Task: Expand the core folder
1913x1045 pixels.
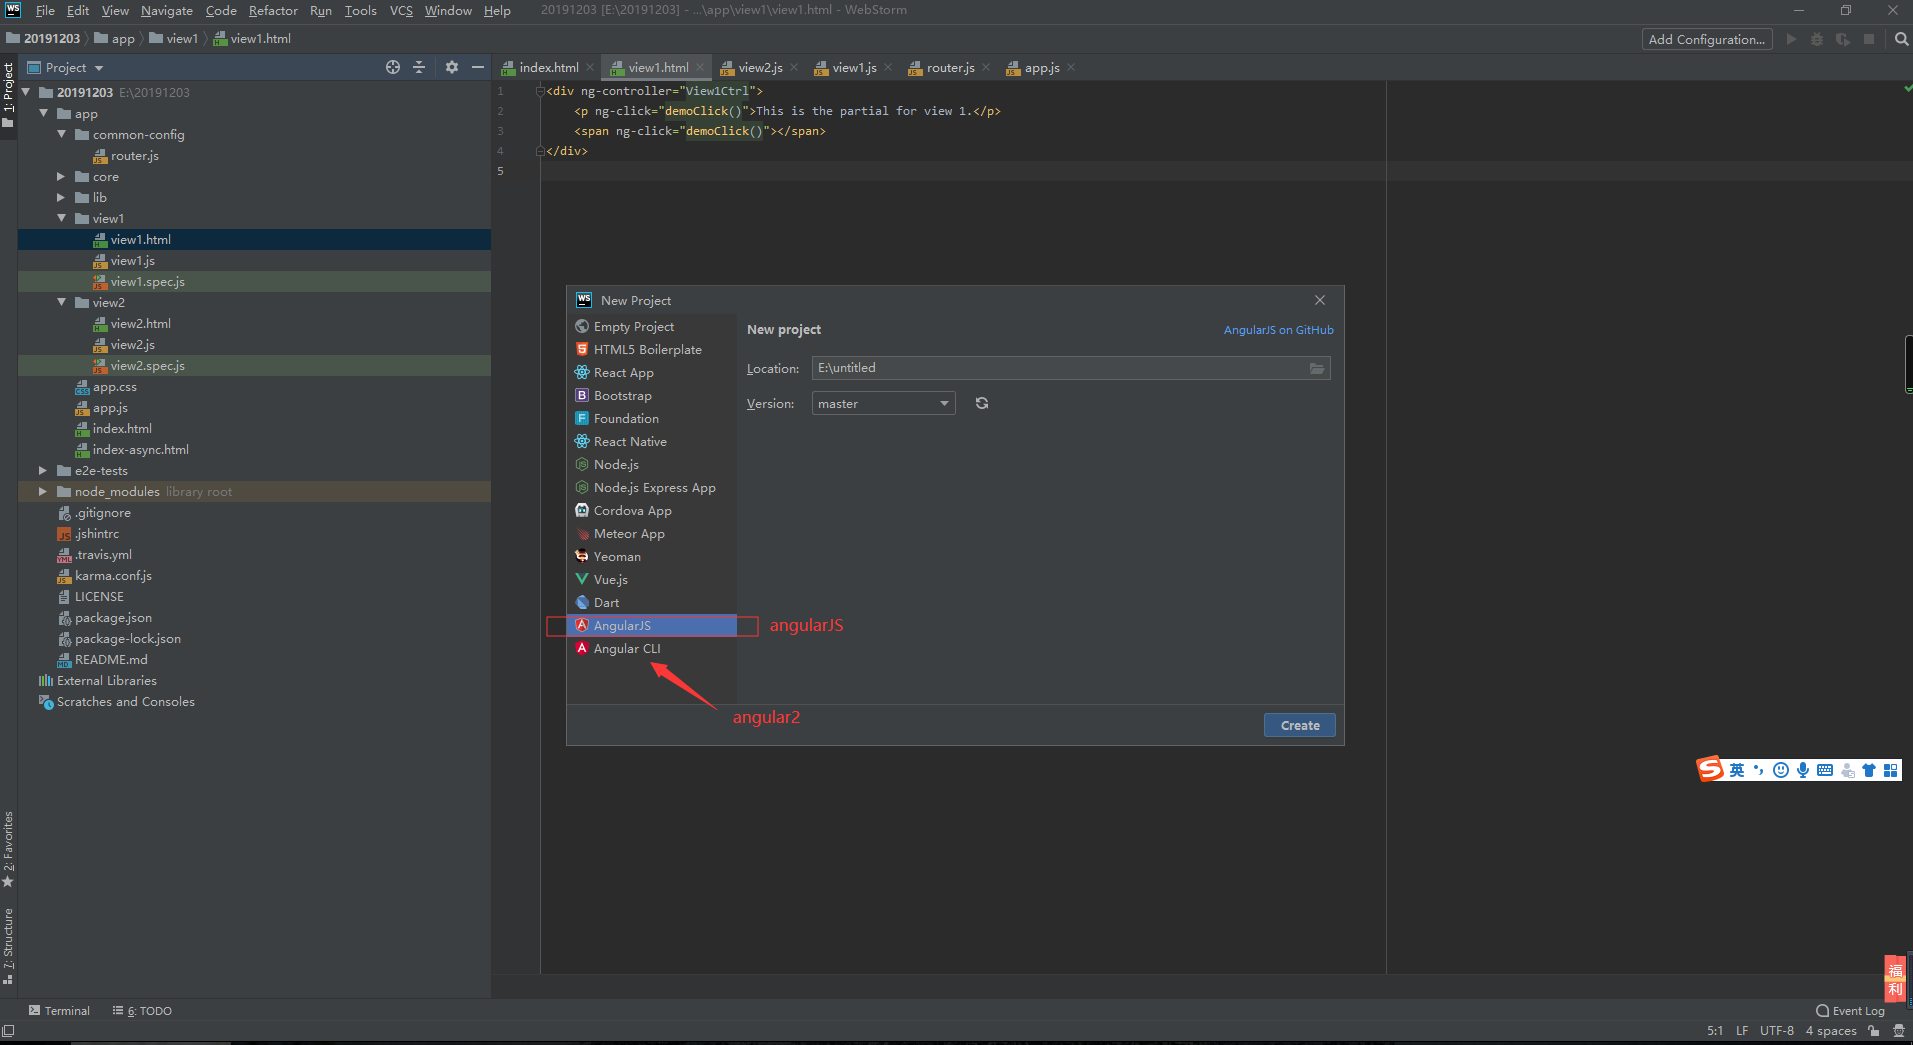Action: 62,176
